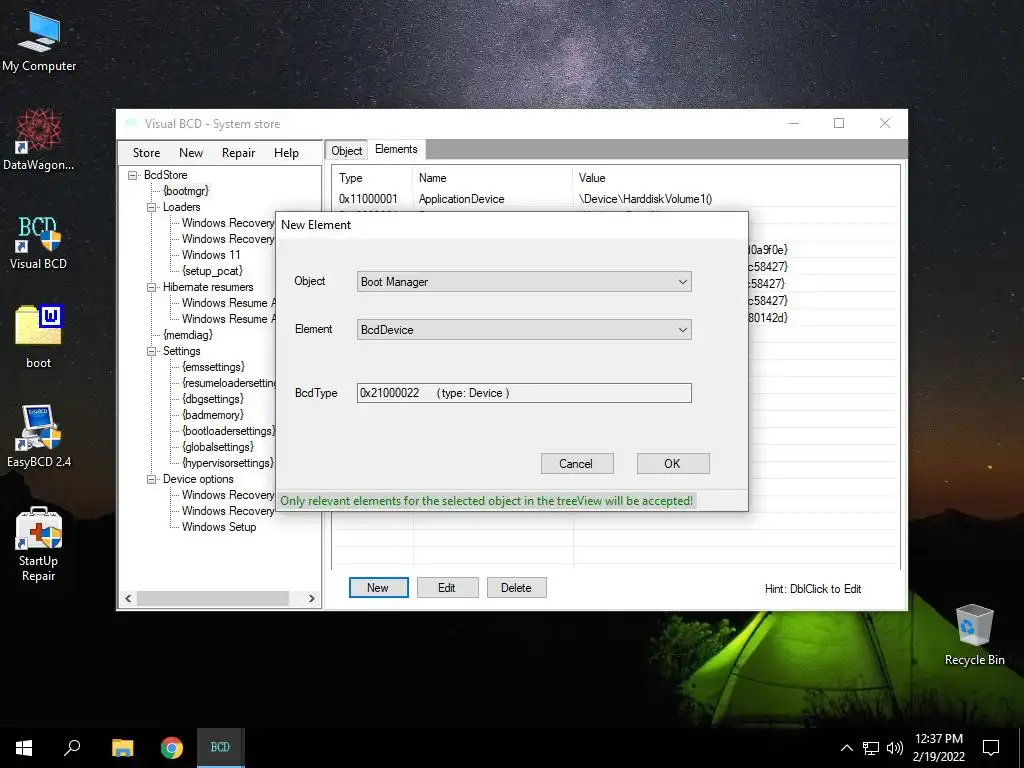Open File Explorer from taskbar
The height and width of the screenshot is (768, 1024).
[x=122, y=748]
